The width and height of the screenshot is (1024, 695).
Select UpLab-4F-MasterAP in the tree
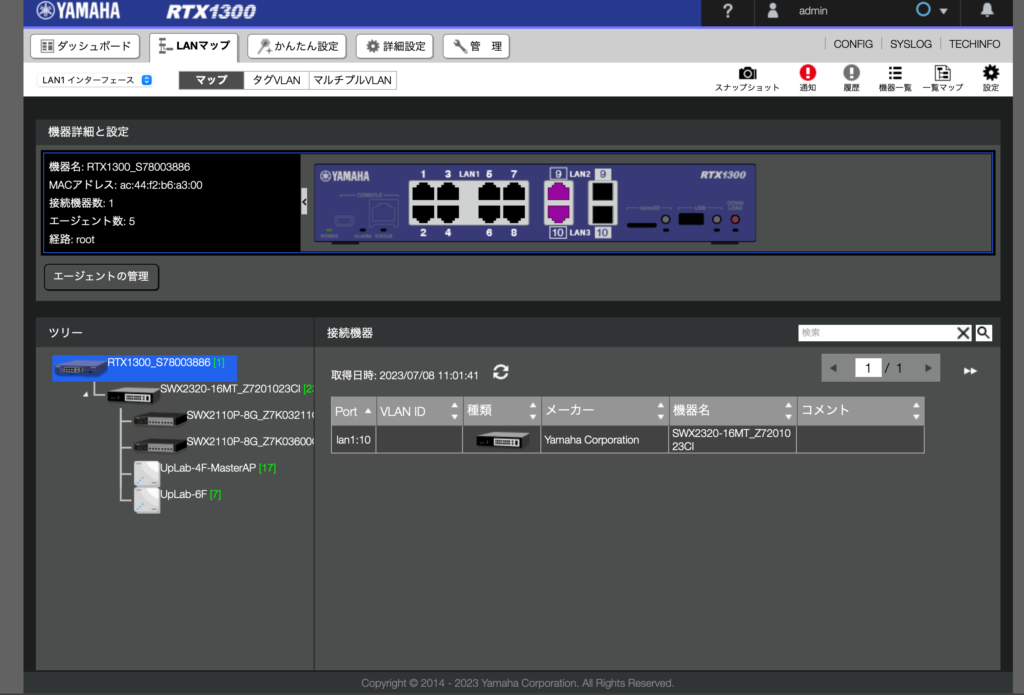(208, 468)
